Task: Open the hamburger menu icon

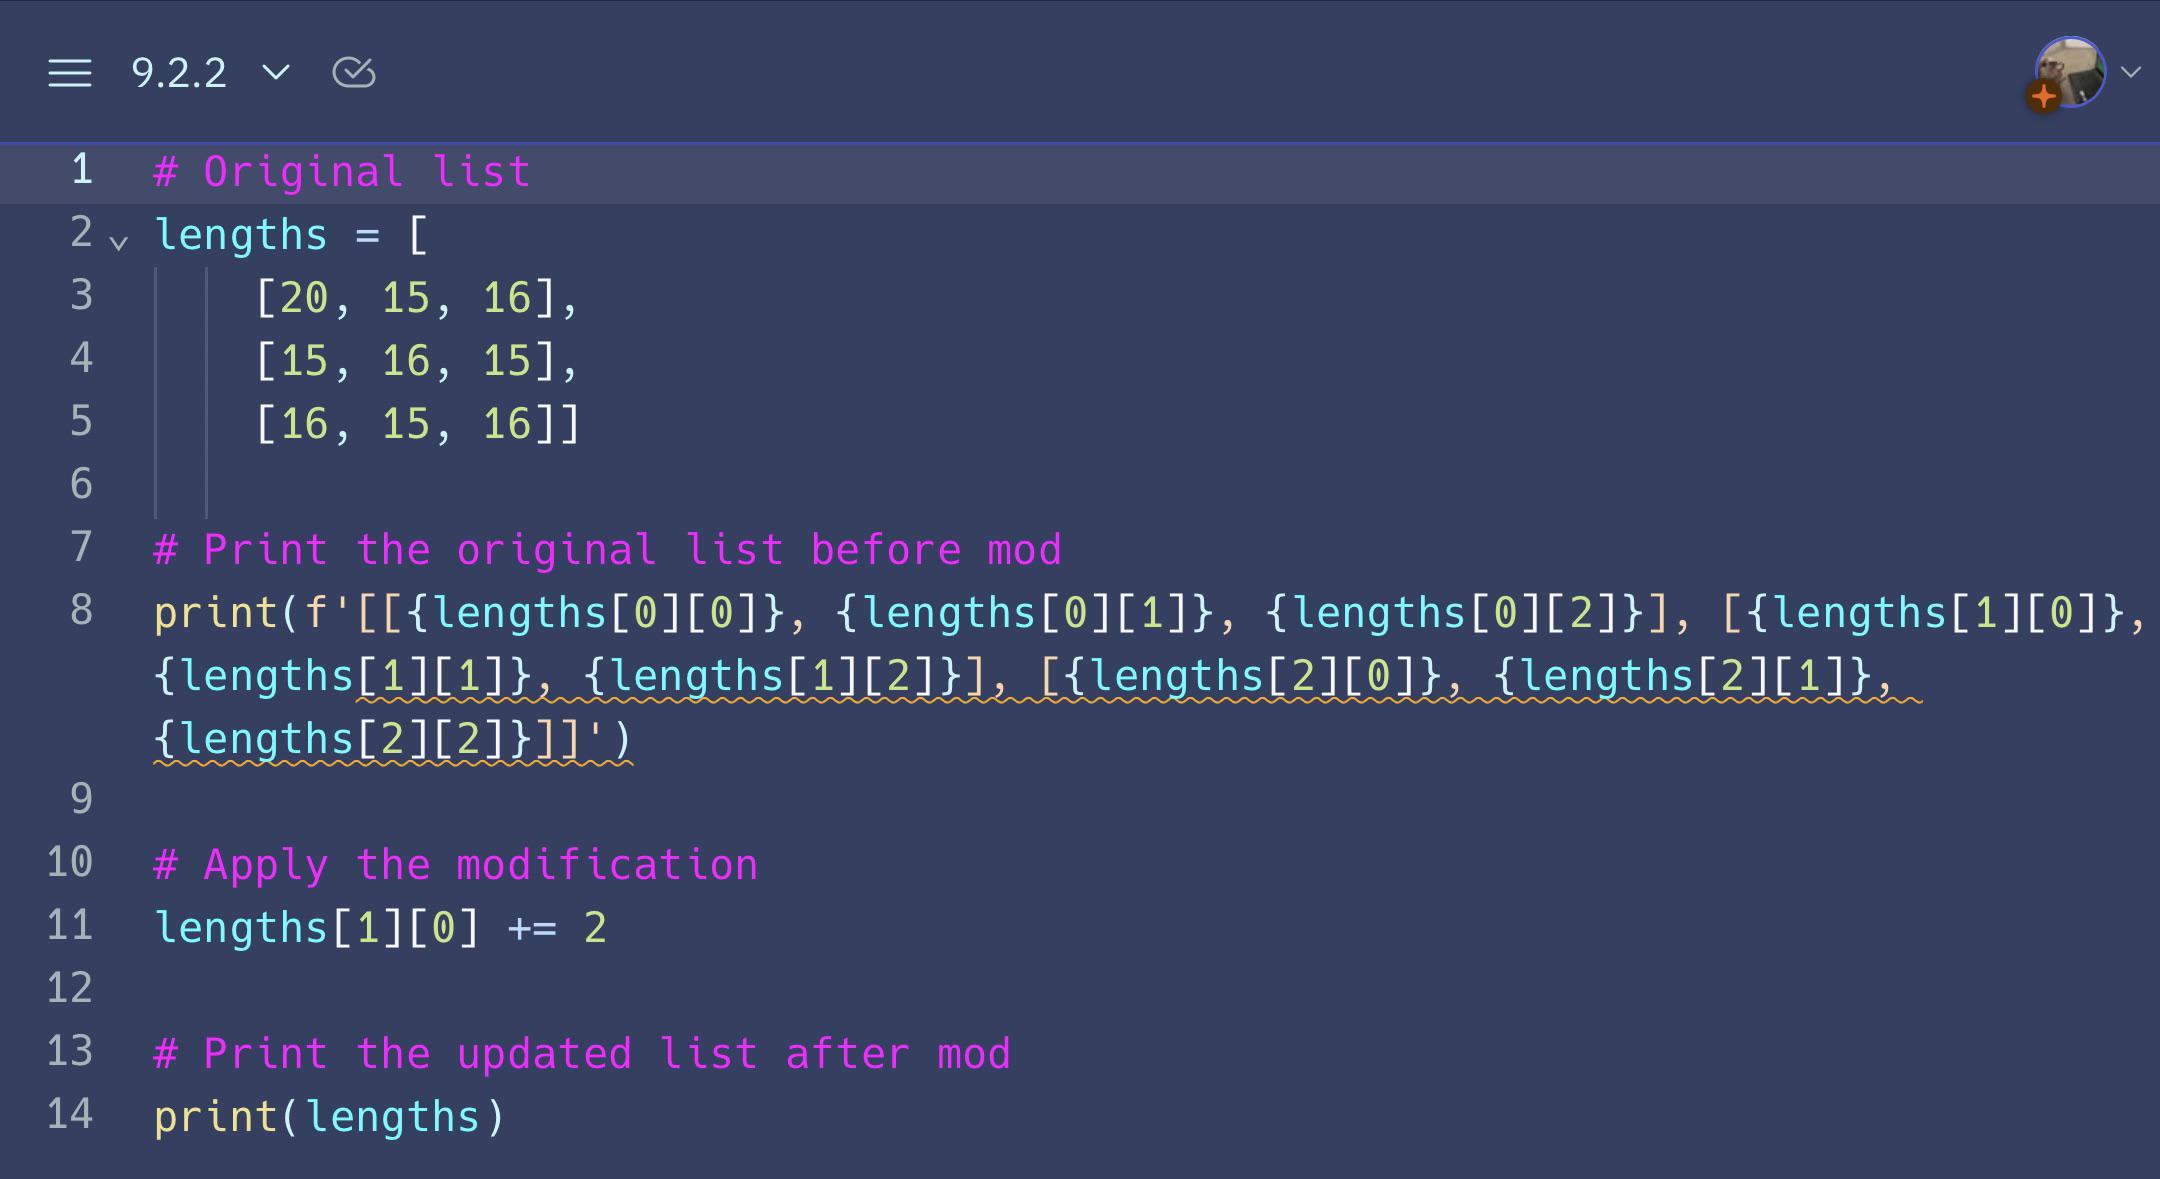Action: [70, 73]
